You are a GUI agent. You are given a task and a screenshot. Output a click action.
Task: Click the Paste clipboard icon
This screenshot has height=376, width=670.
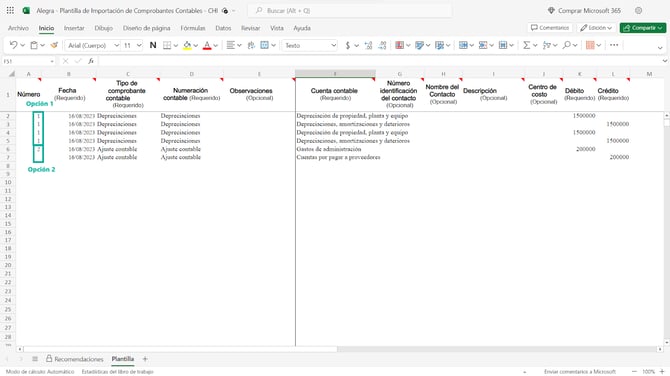click(x=34, y=45)
